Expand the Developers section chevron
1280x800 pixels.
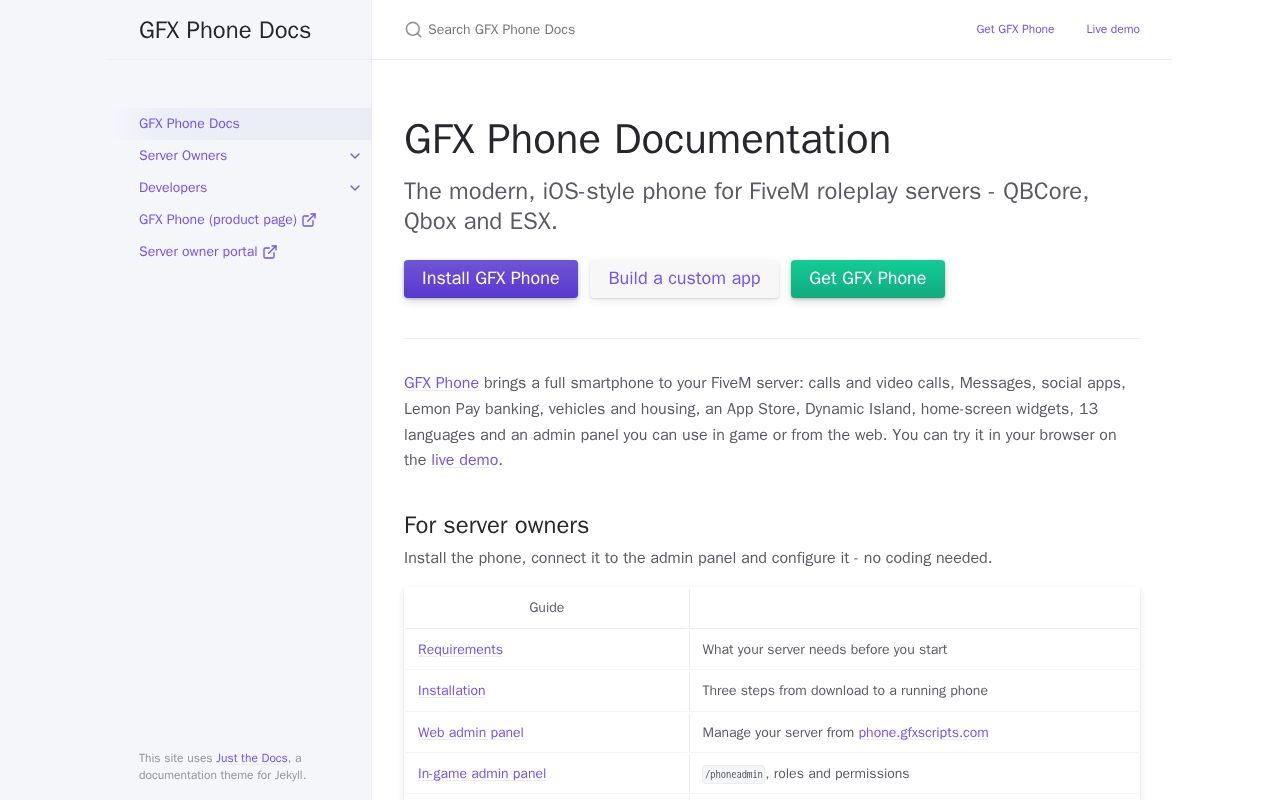coord(355,188)
